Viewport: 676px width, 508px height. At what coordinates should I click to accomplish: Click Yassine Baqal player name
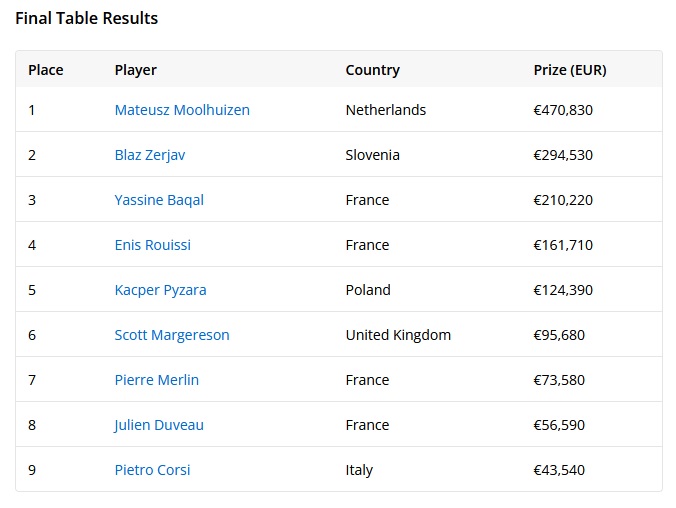pos(159,200)
